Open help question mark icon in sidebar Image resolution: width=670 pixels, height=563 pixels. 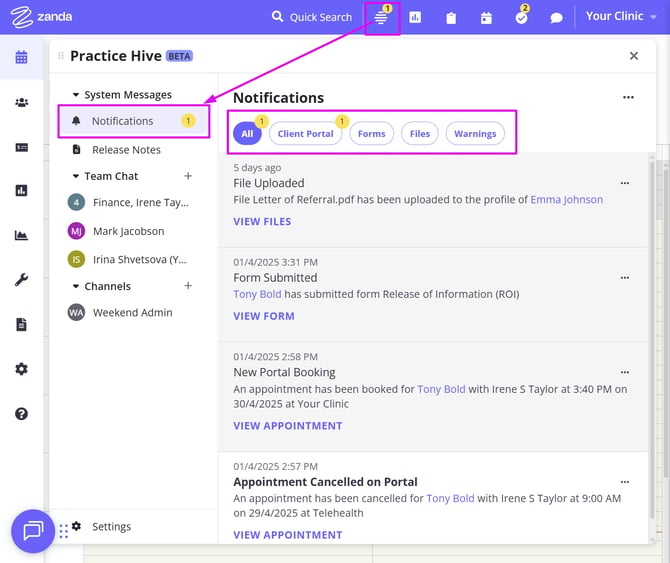pyautogui.click(x=21, y=414)
